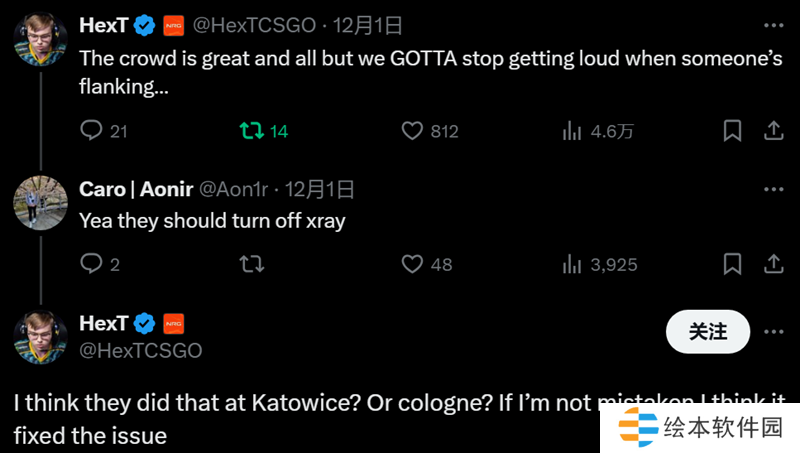
Task: View analytics showing 4.6万 views
Action: (x=597, y=131)
